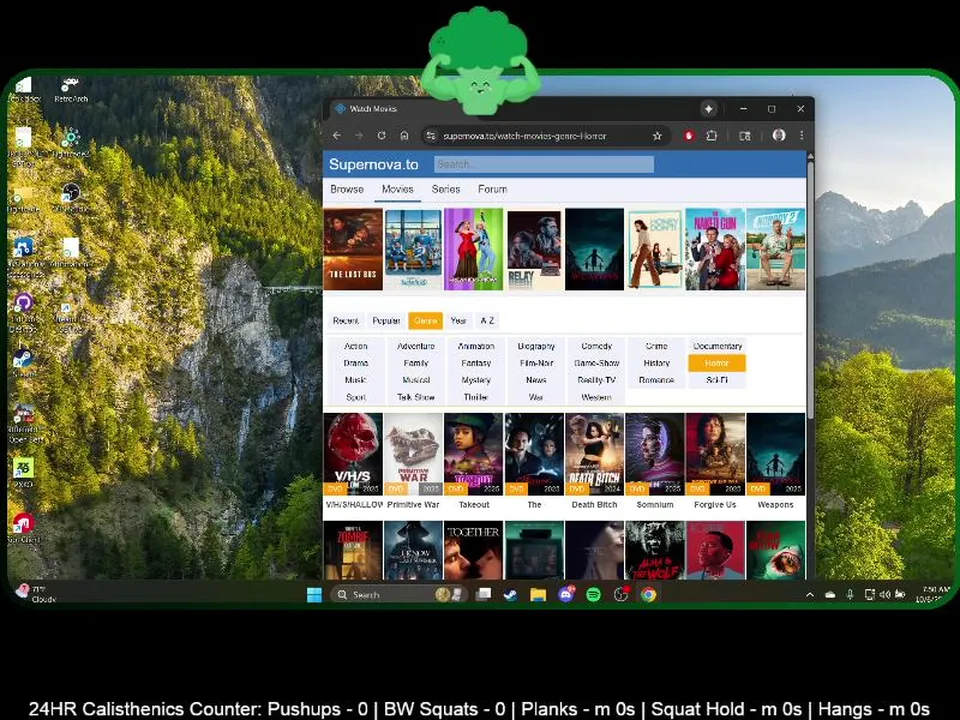Open The Naked Gun poster in carousel
This screenshot has width=960, height=720.
coord(715,249)
